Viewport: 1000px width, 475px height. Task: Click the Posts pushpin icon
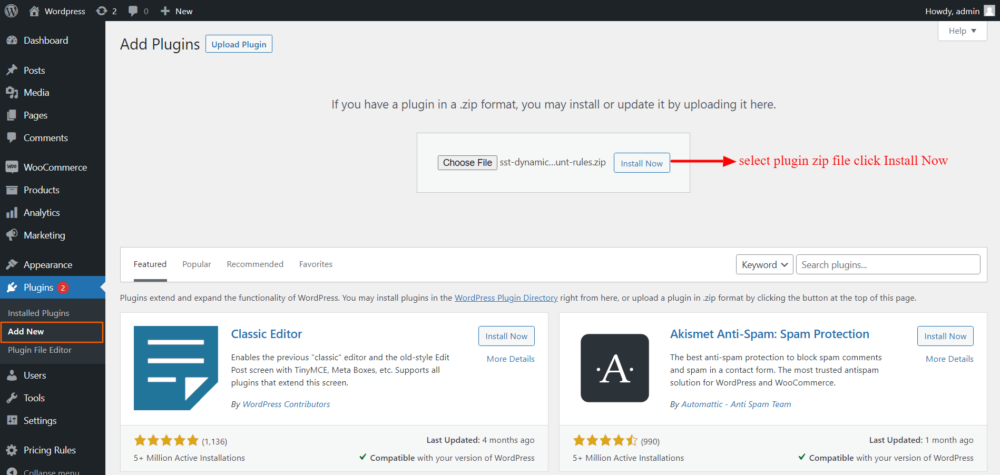[x=11, y=70]
